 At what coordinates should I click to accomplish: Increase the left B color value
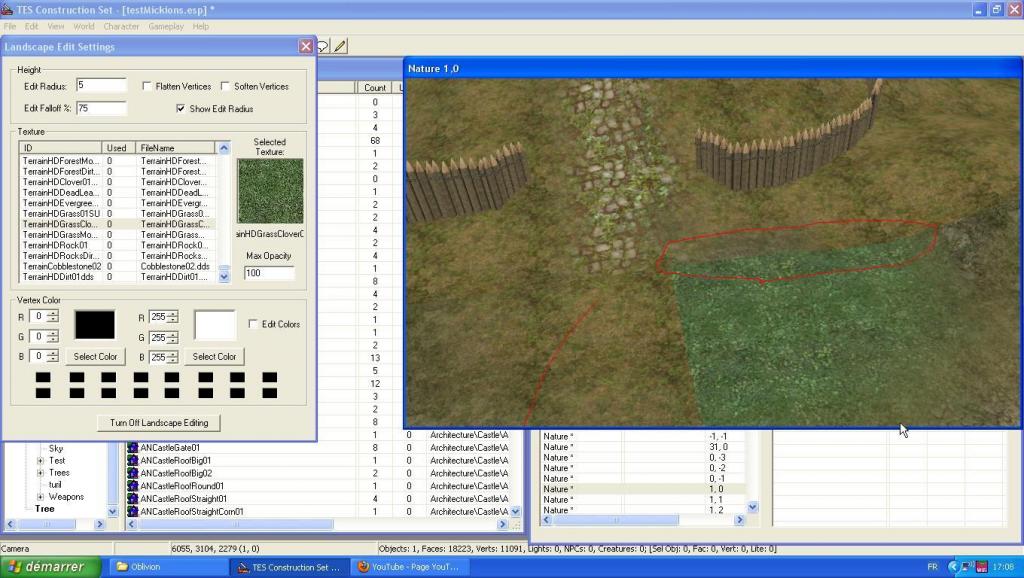(53, 353)
